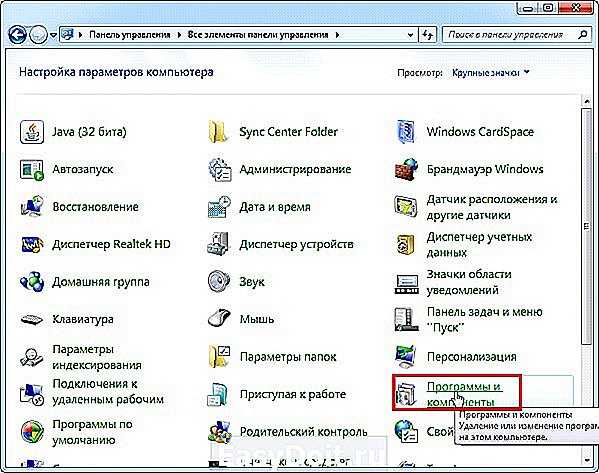Open the address bar history dropdown arrow
599x473 pixels.
click(411, 35)
